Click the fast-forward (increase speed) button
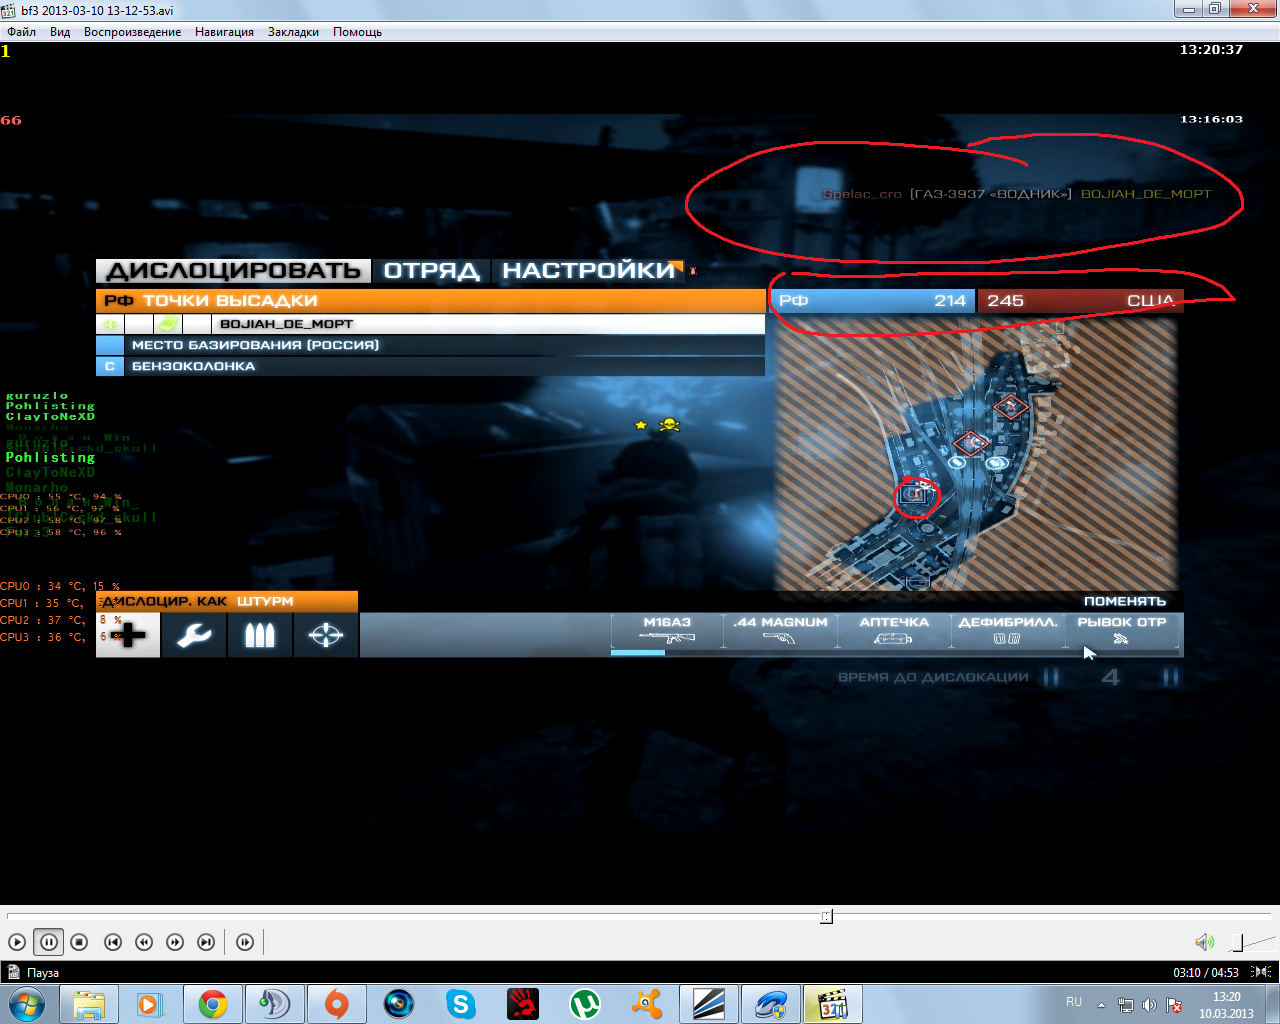1280x1024 pixels. [175, 942]
